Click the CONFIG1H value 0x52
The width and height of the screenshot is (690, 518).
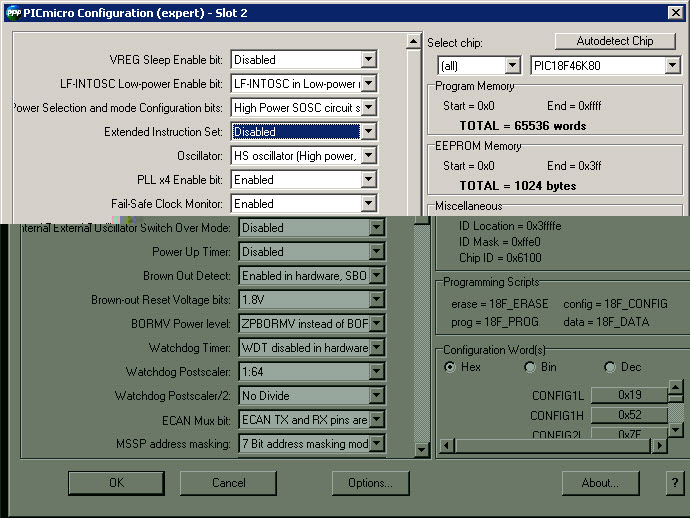click(629, 415)
